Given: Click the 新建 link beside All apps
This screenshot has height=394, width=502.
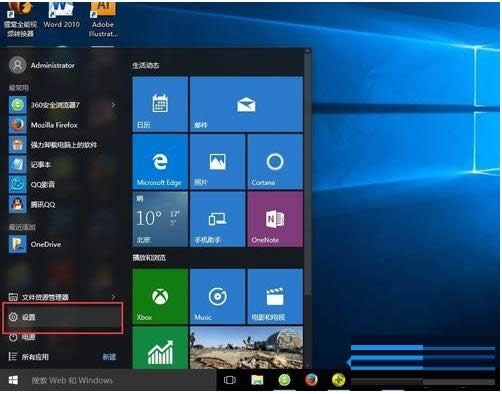Looking at the screenshot, I should pyautogui.click(x=109, y=357).
